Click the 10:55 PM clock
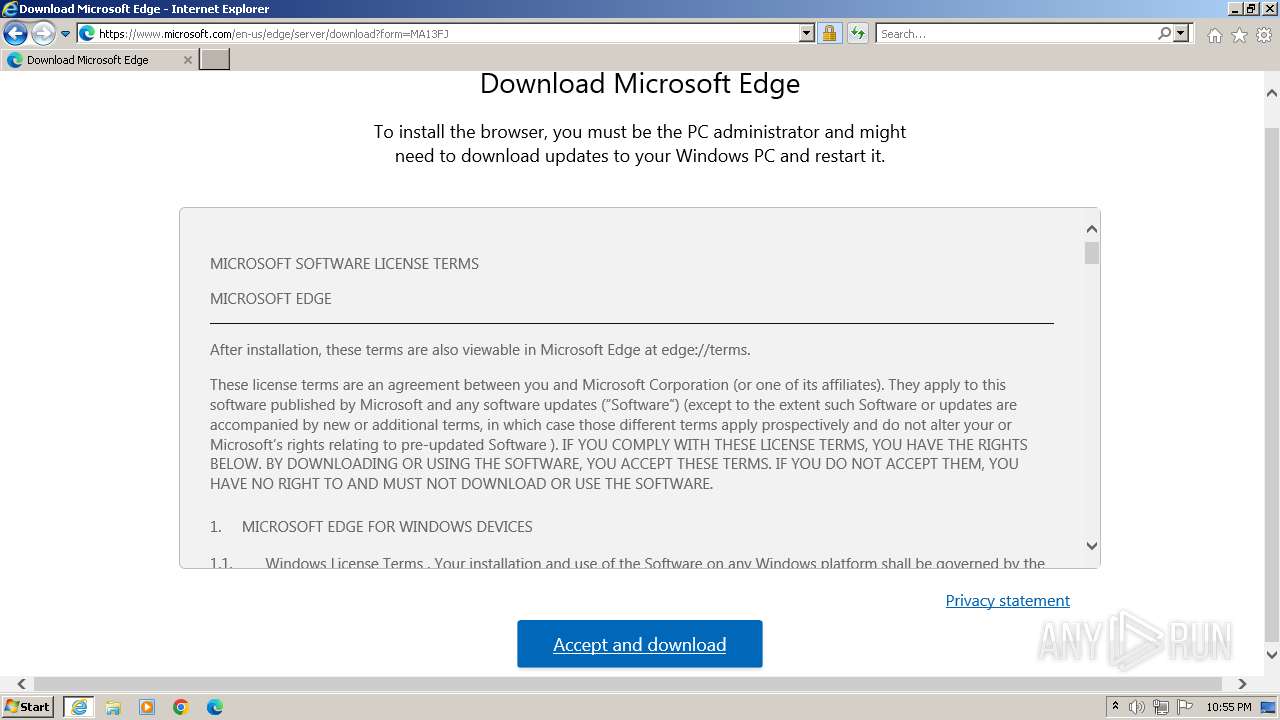 tap(1229, 707)
